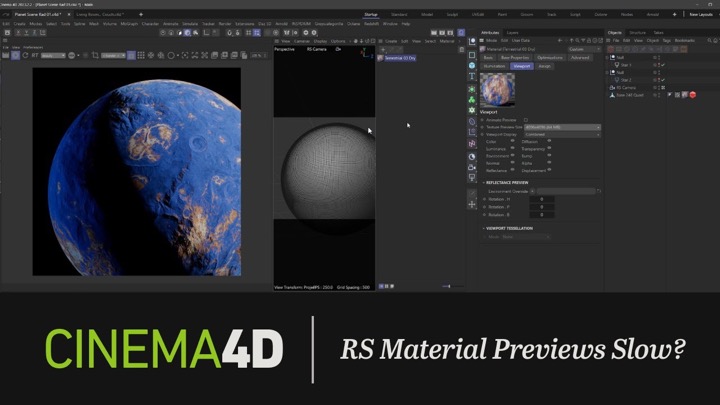Click the back arrow in Attributes manager
The width and height of the screenshot is (720, 405).
(x=560, y=40)
